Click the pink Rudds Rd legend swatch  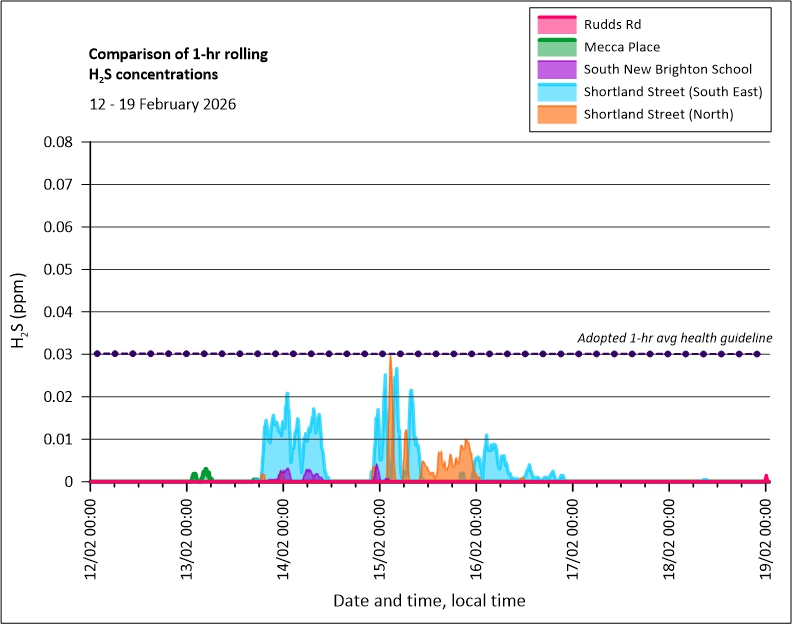556,24
